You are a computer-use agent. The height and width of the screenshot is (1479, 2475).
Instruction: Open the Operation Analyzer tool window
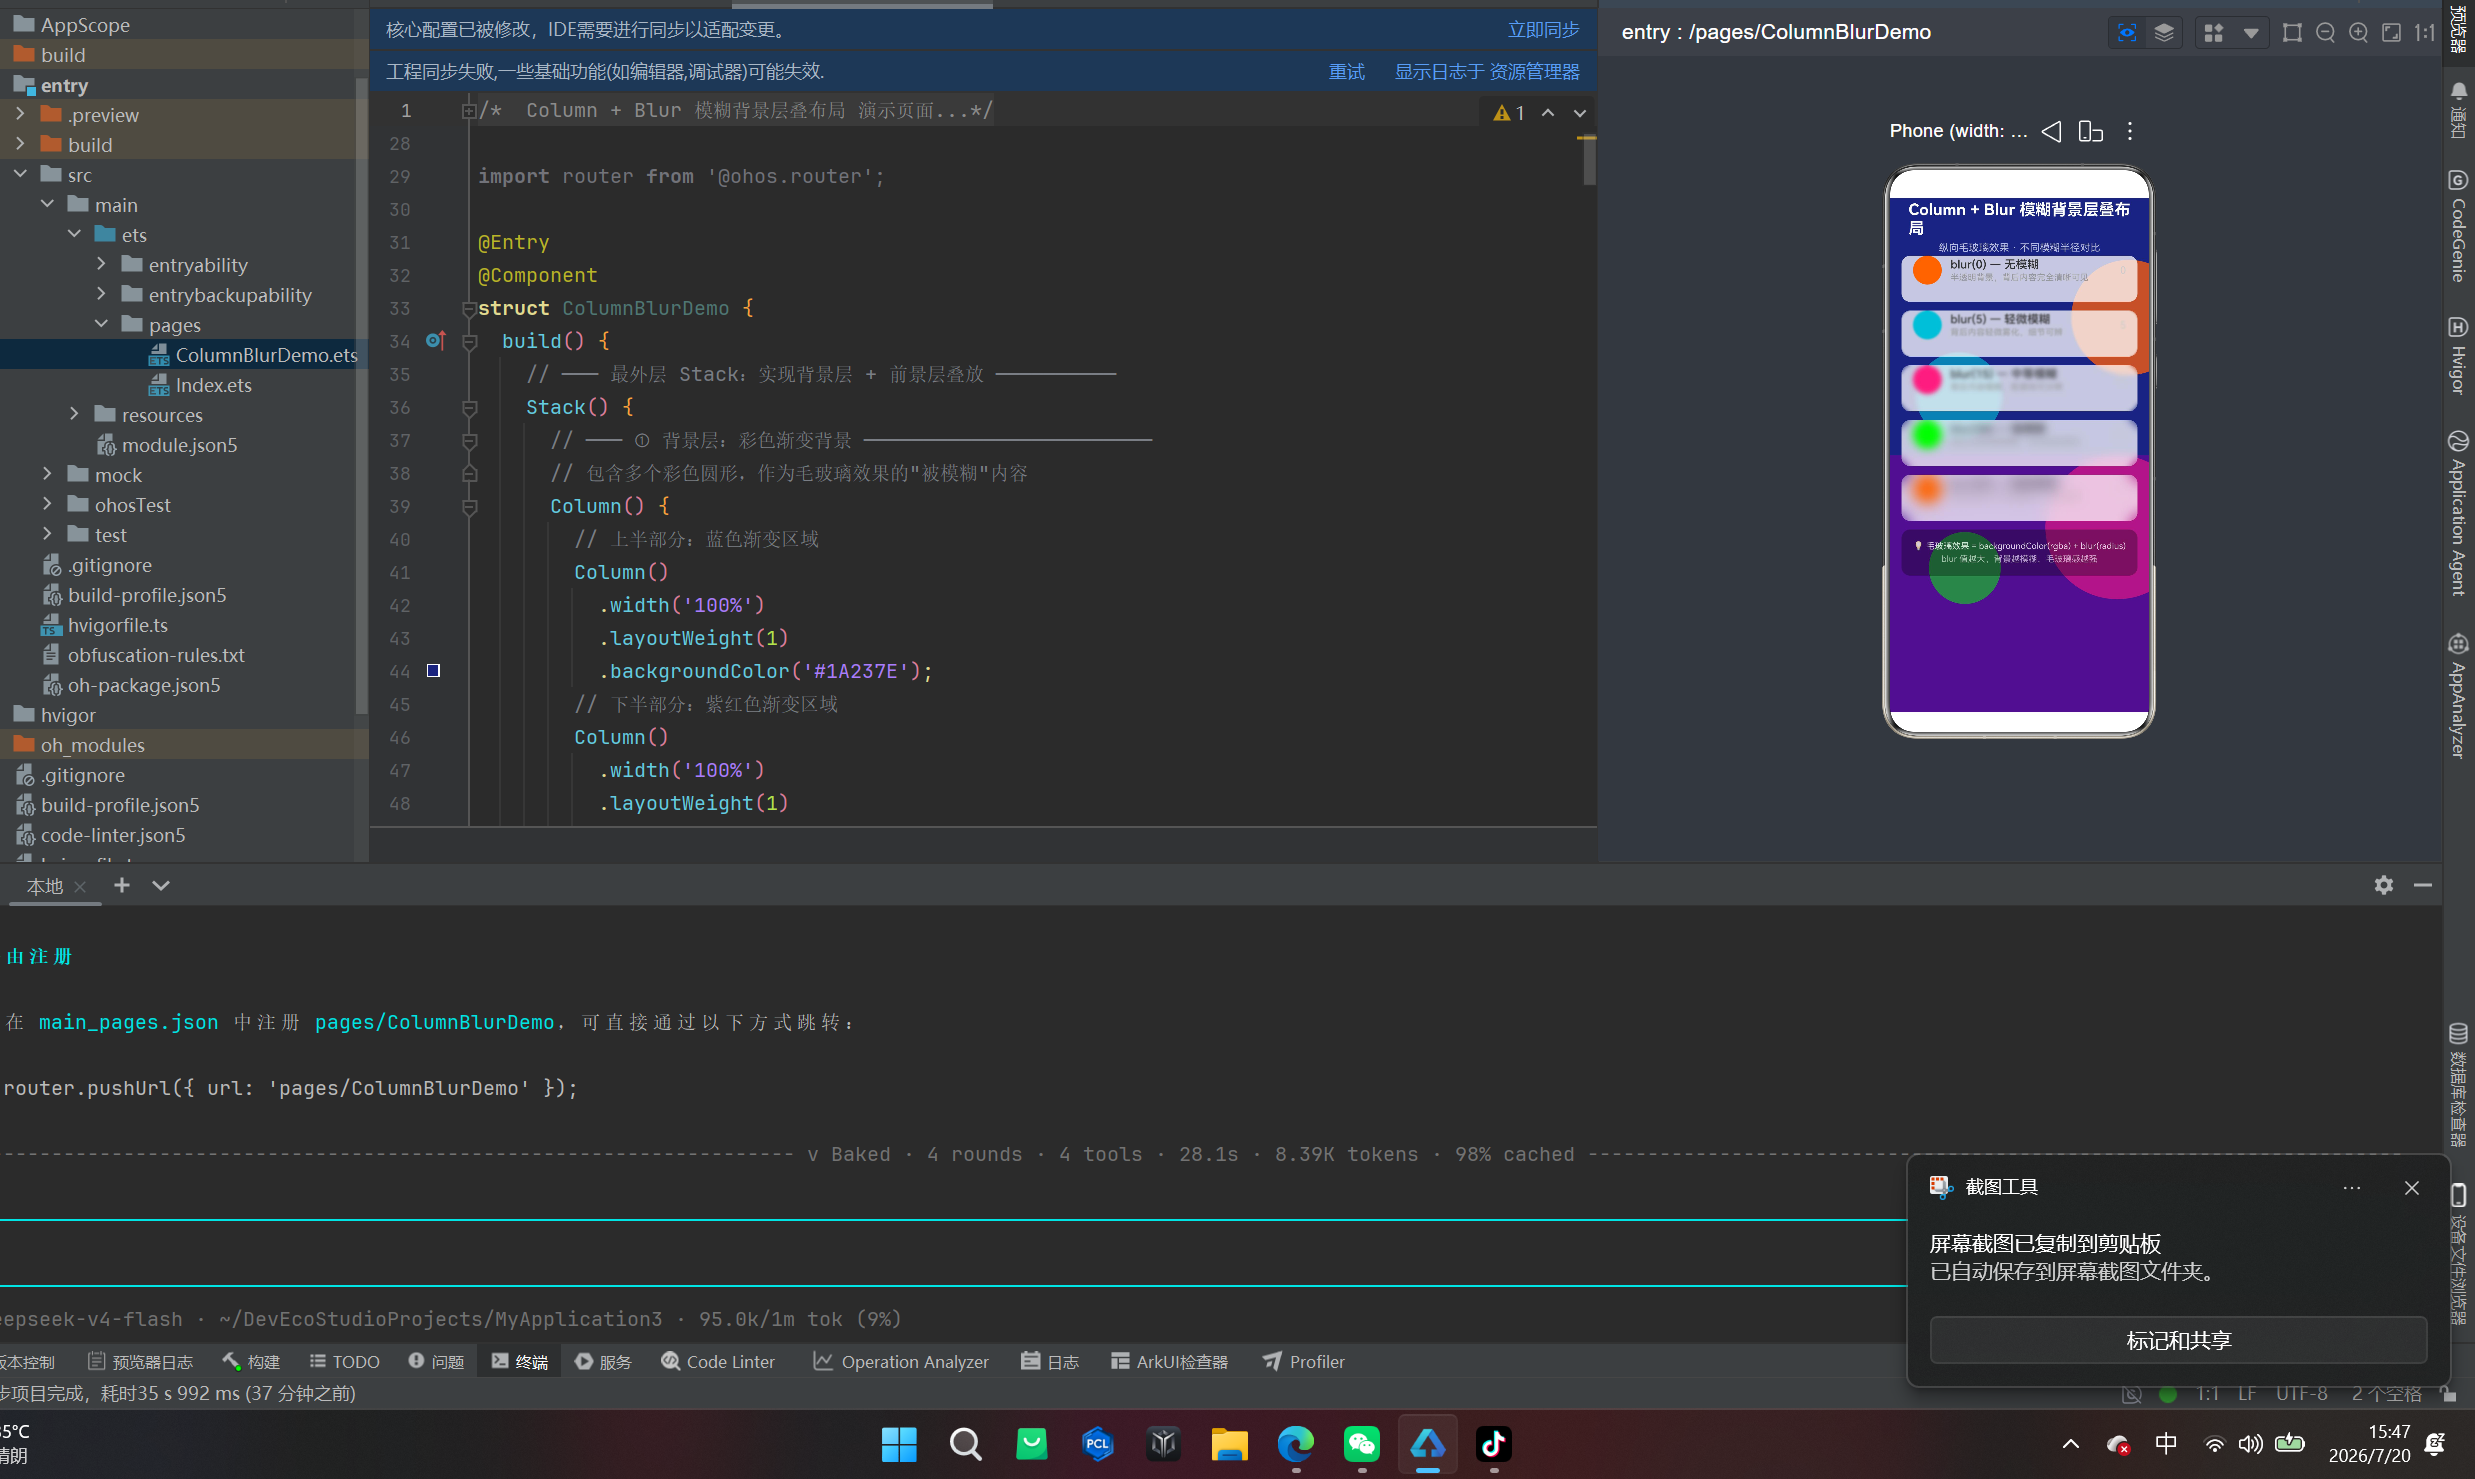click(x=901, y=1362)
